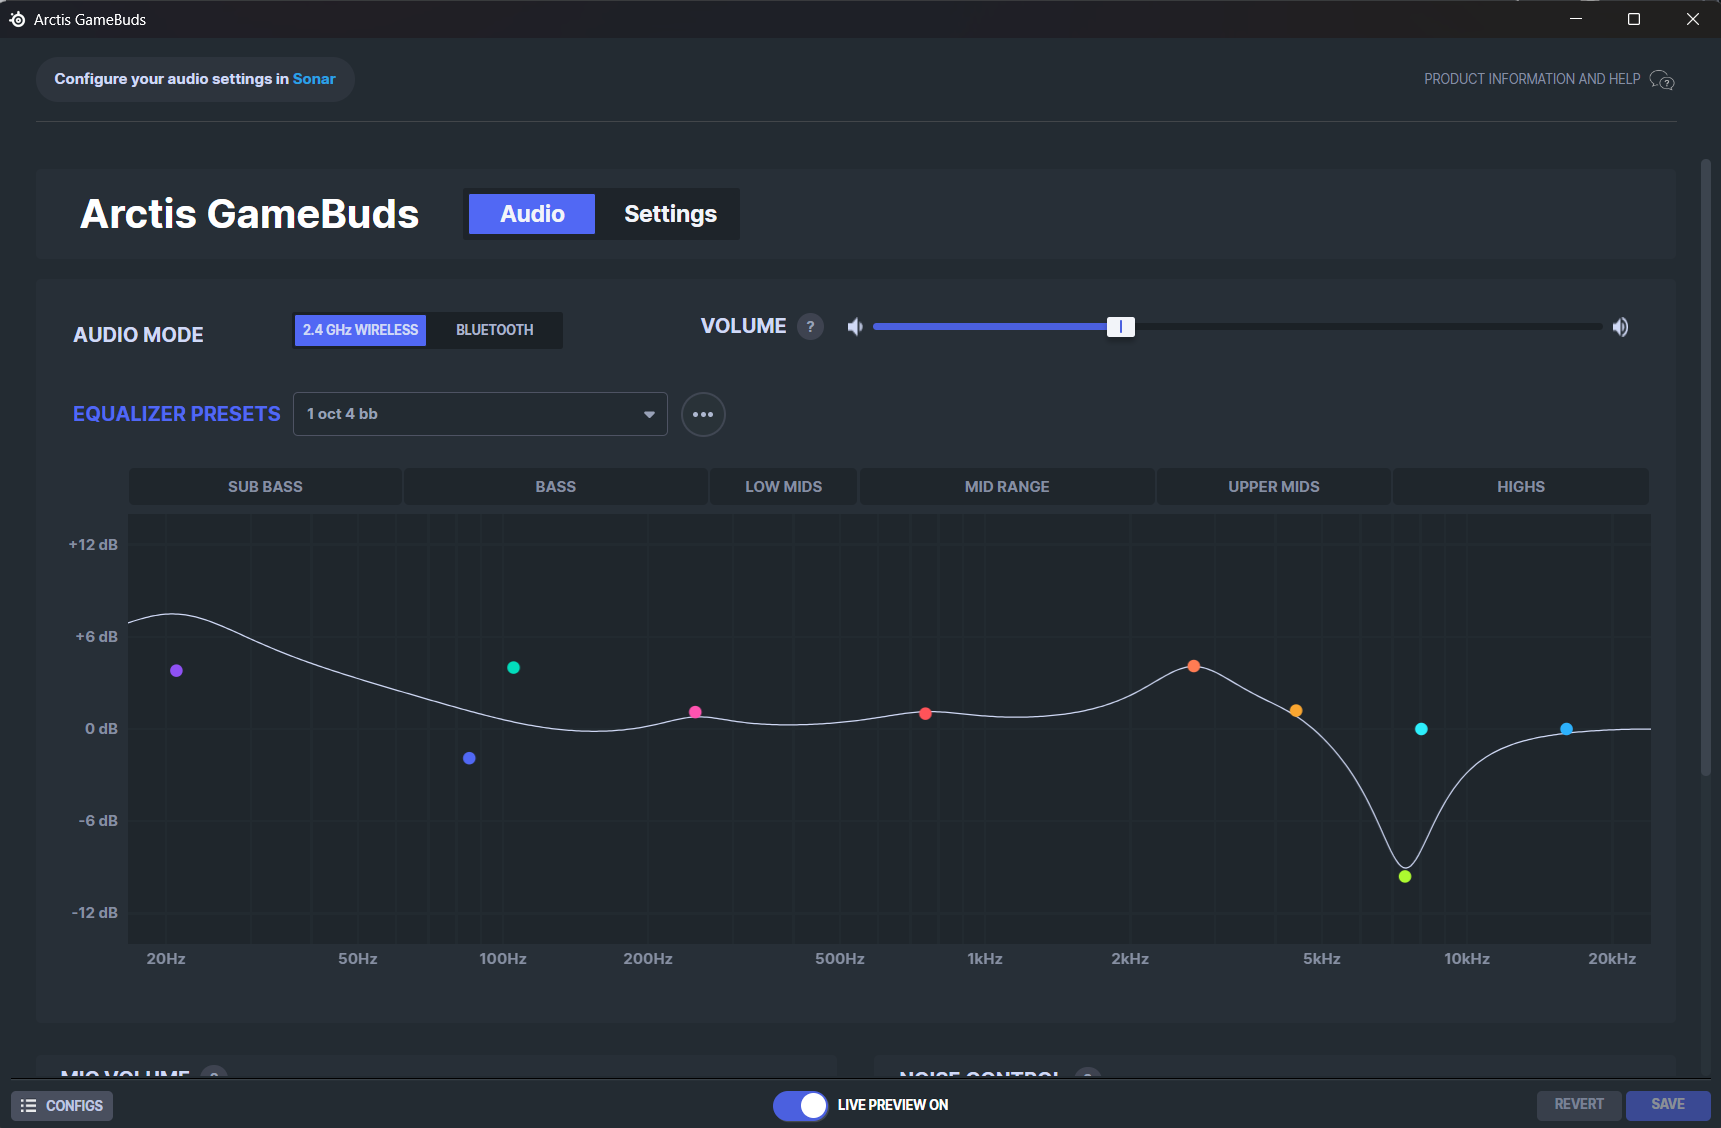The height and width of the screenshot is (1128, 1721).
Task: Click the volume slider handle
Action: [x=1121, y=327]
